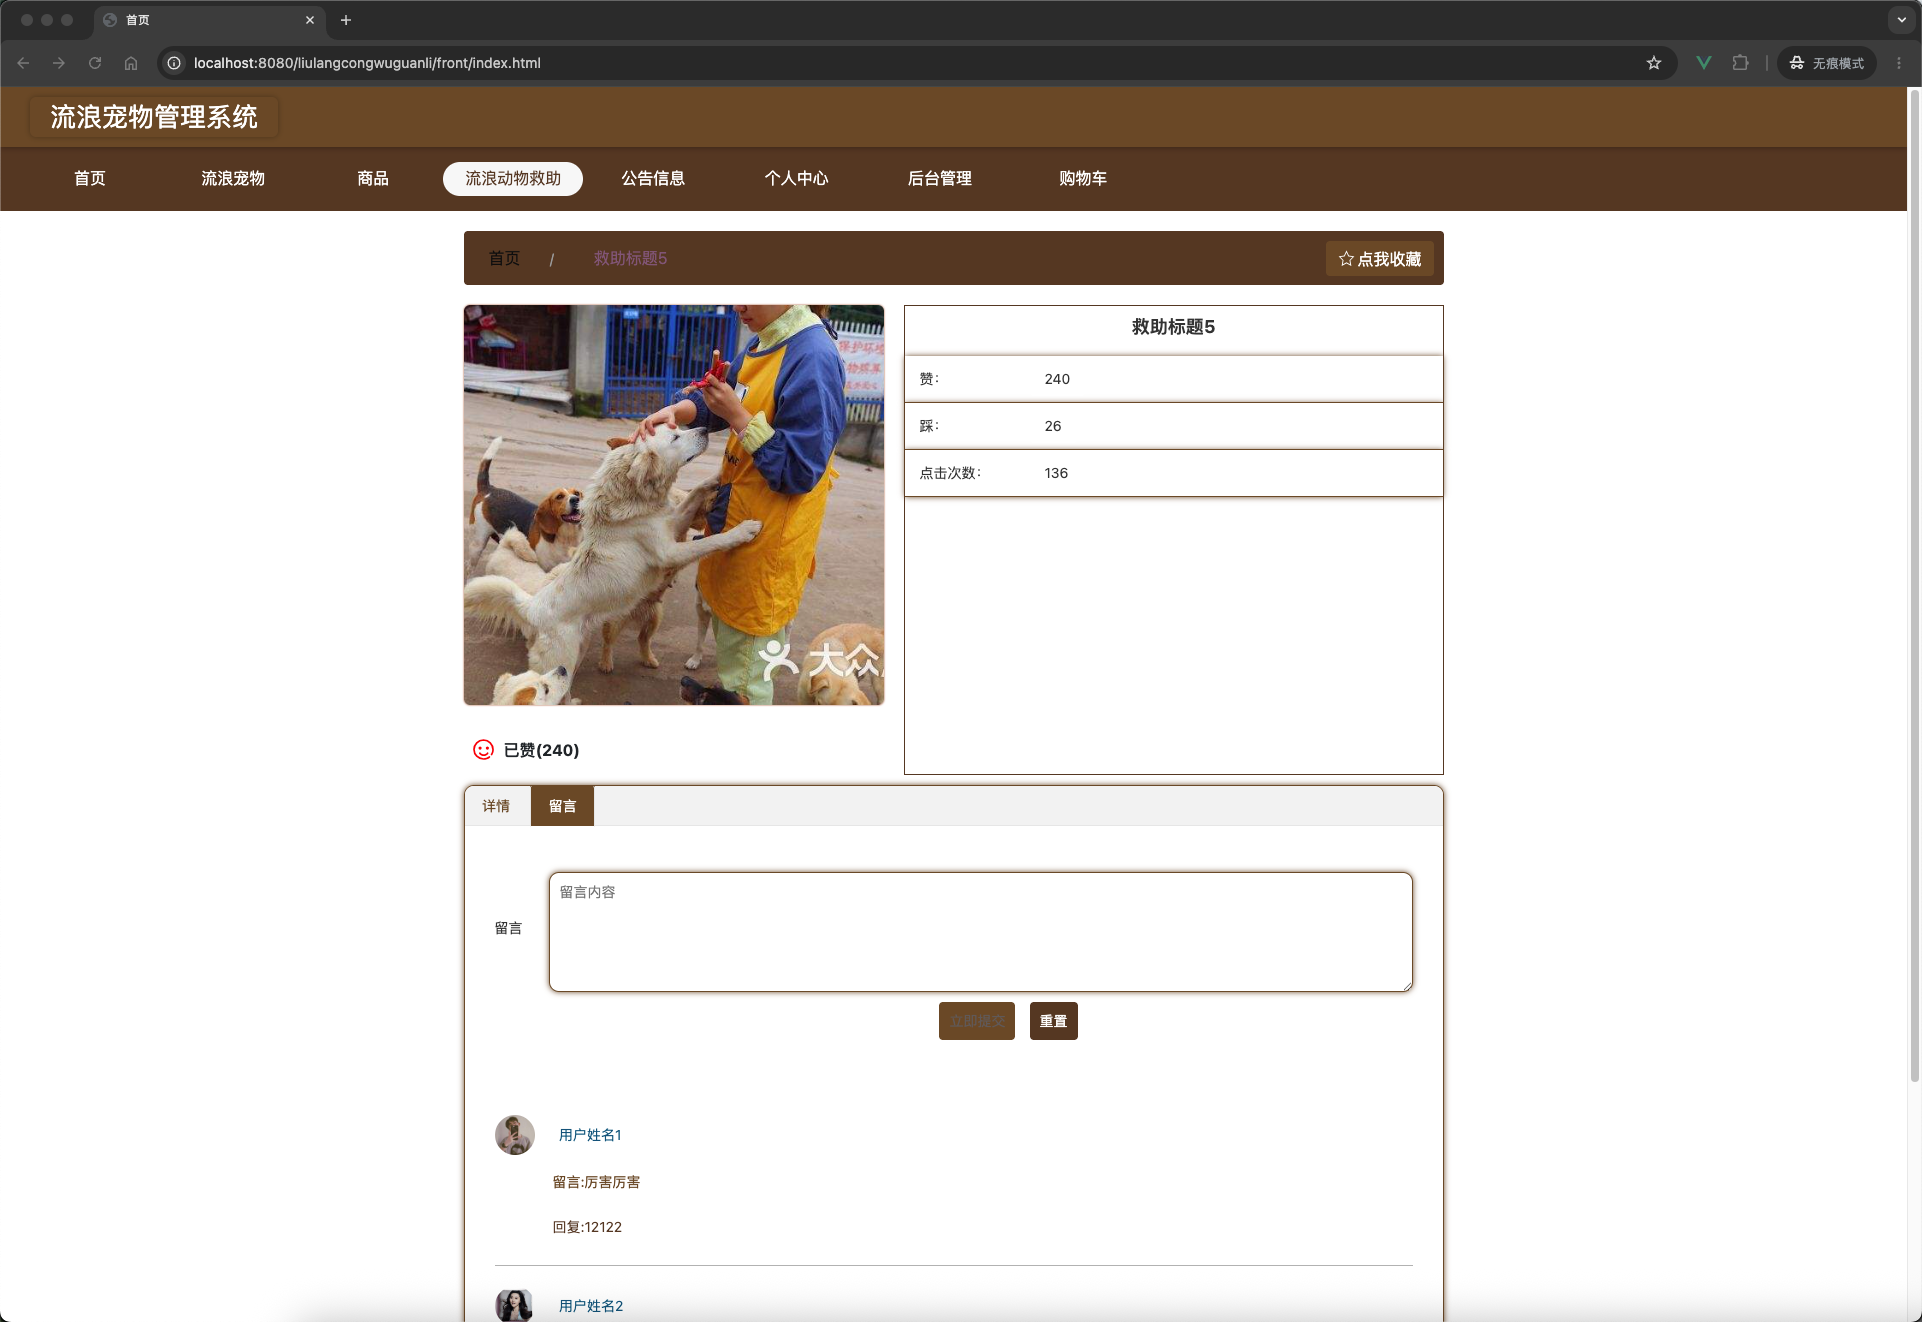Screen dimensions: 1922x1322
Task: Open 购物车 navigation item
Action: [1083, 179]
